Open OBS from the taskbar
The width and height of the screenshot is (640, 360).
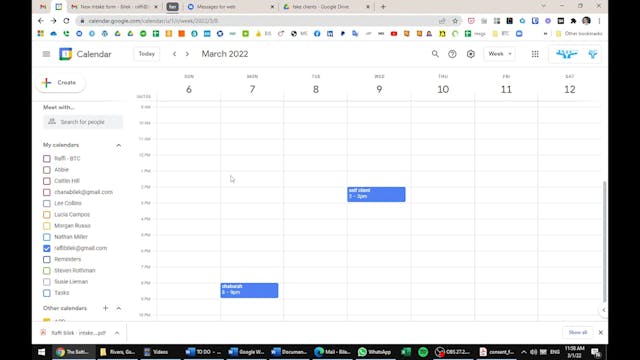pyautogui.click(x=453, y=352)
